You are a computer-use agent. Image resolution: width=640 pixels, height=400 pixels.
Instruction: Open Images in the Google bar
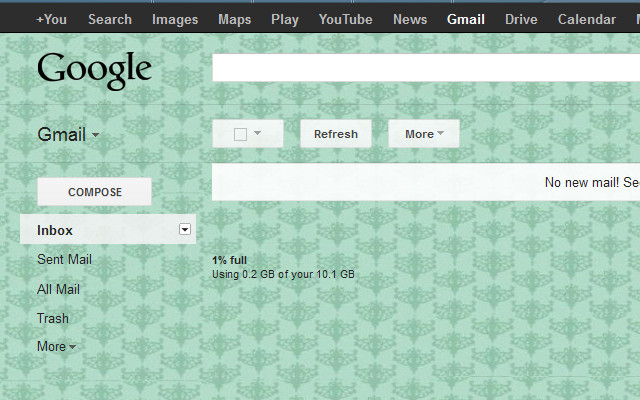tap(175, 19)
